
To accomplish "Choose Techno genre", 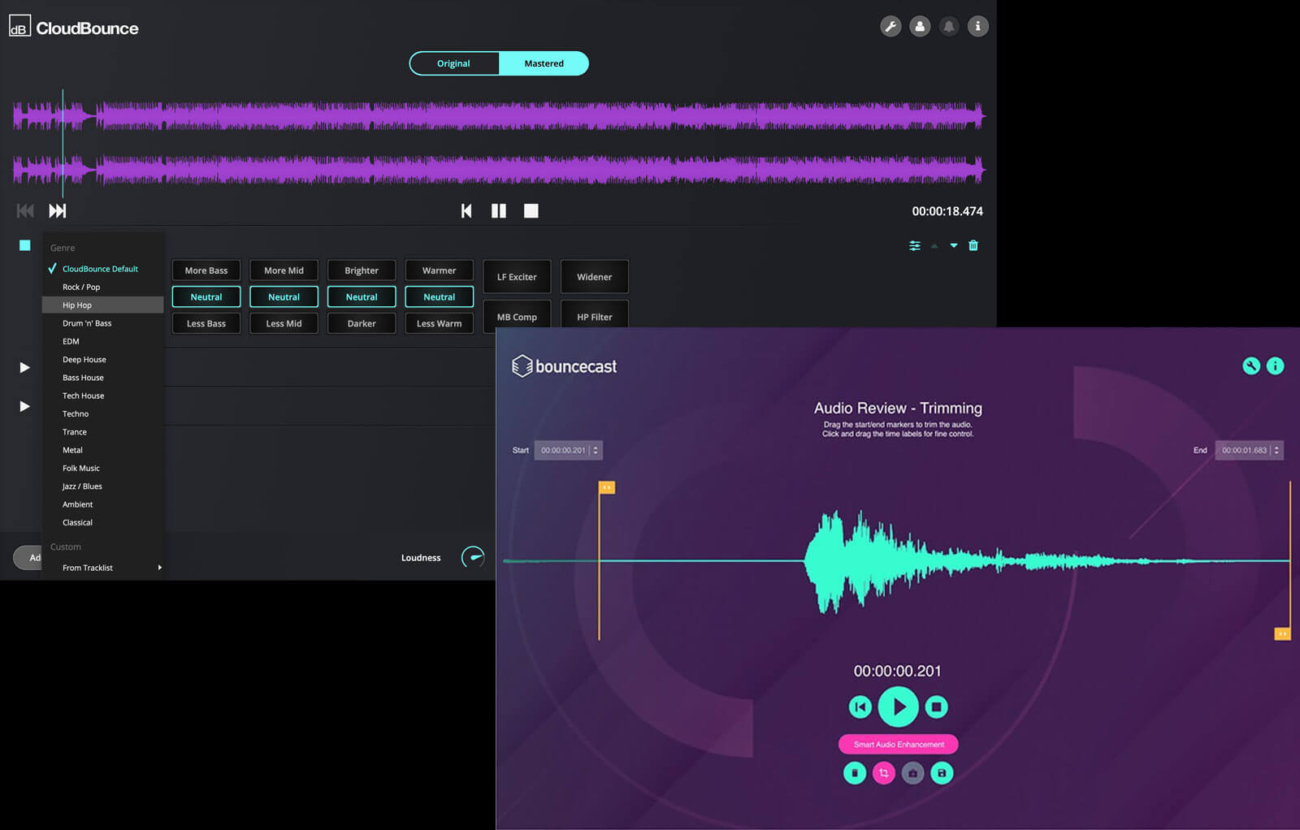I will pyautogui.click(x=103, y=414).
